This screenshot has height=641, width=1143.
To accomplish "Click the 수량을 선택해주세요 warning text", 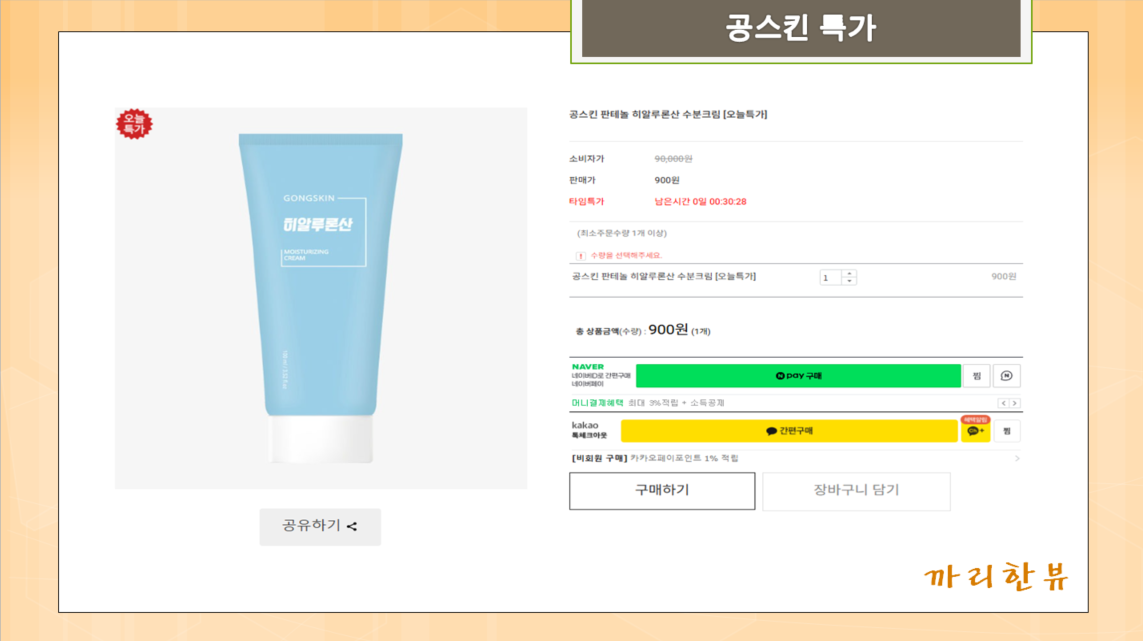I will click(x=625, y=255).
